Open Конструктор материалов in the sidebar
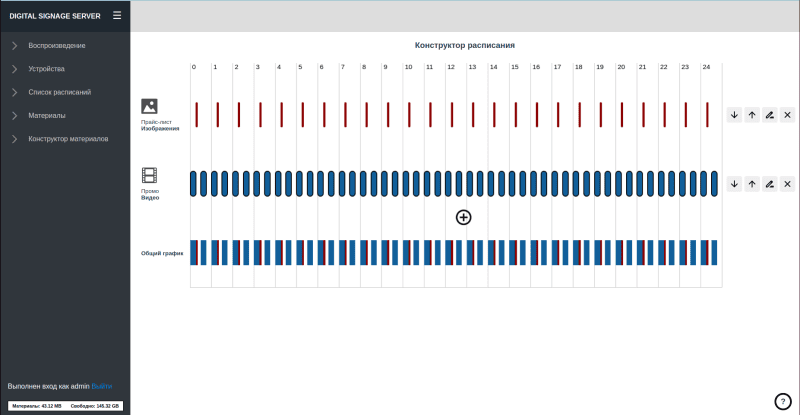This screenshot has width=800, height=415. (x=68, y=138)
